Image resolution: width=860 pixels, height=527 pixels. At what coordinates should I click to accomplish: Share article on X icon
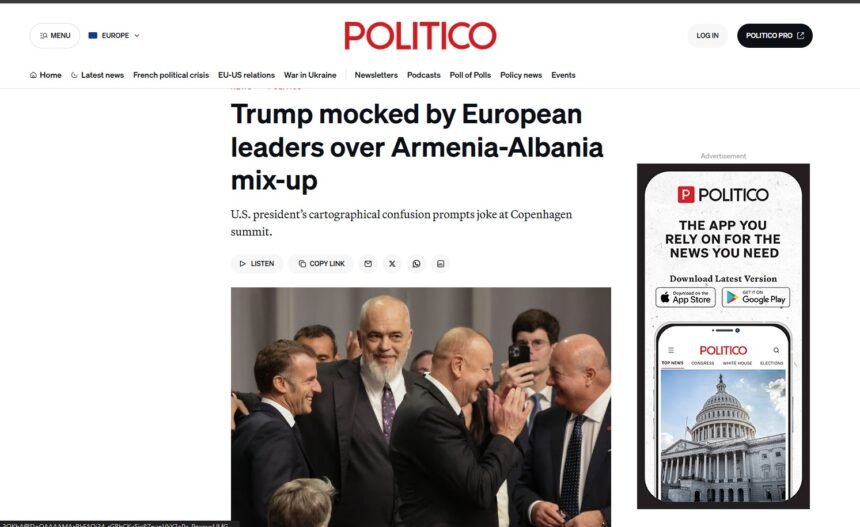[392, 264]
